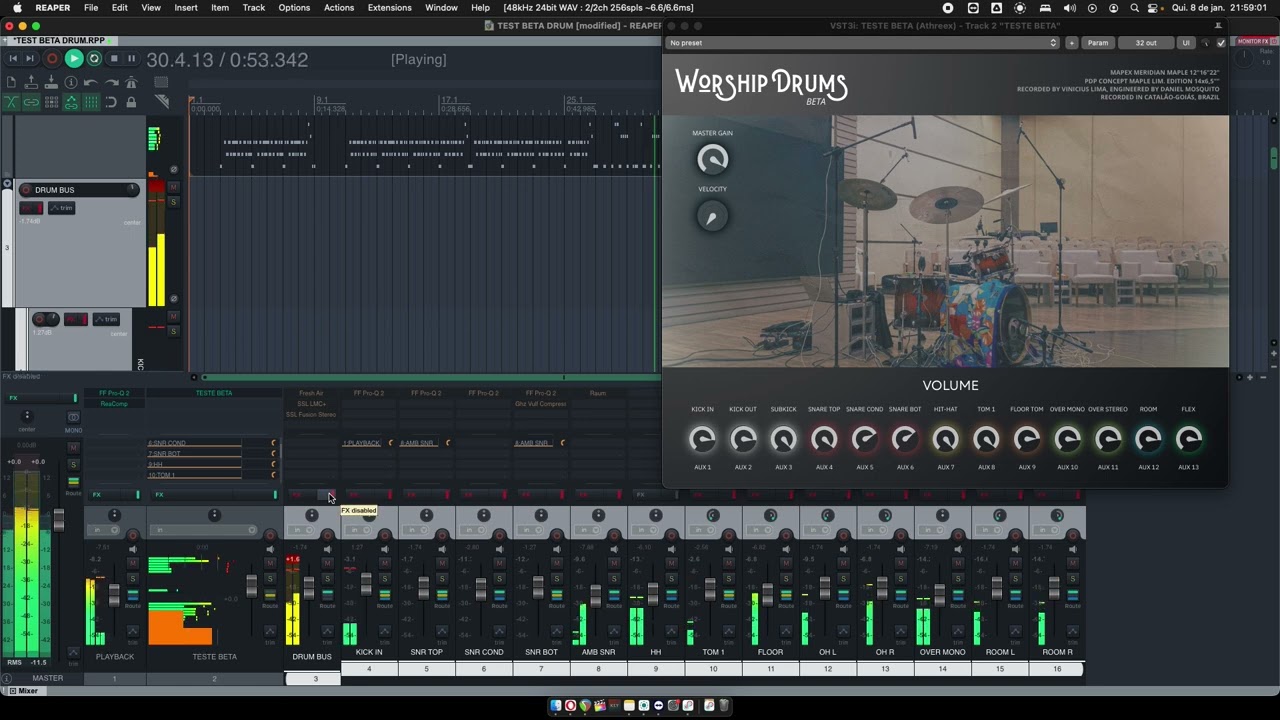Toggle grid lines toolbar icon
The width and height of the screenshot is (1280, 720).
coord(91,102)
